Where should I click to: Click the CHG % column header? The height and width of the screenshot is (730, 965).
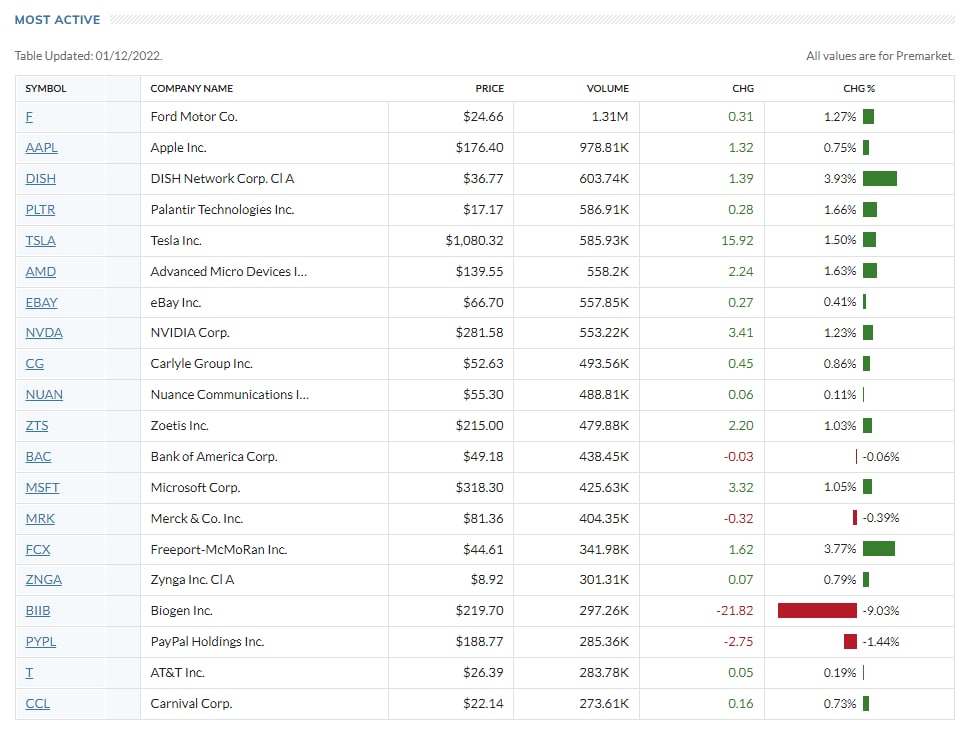pos(859,89)
